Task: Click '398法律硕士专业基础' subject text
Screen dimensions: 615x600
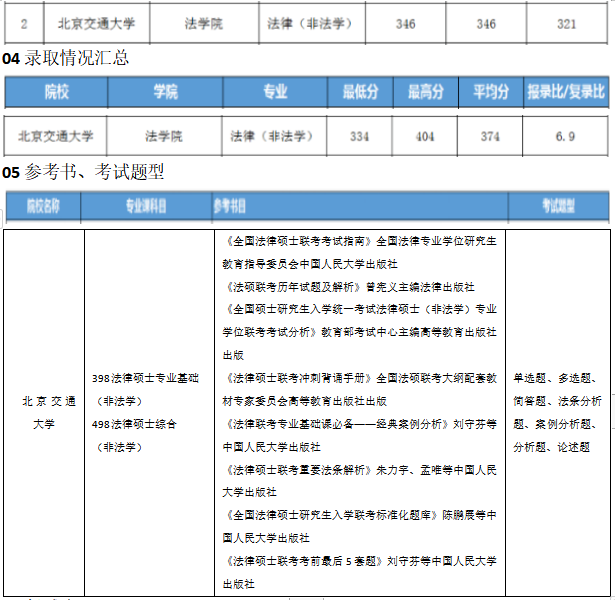Action: [x=146, y=378]
